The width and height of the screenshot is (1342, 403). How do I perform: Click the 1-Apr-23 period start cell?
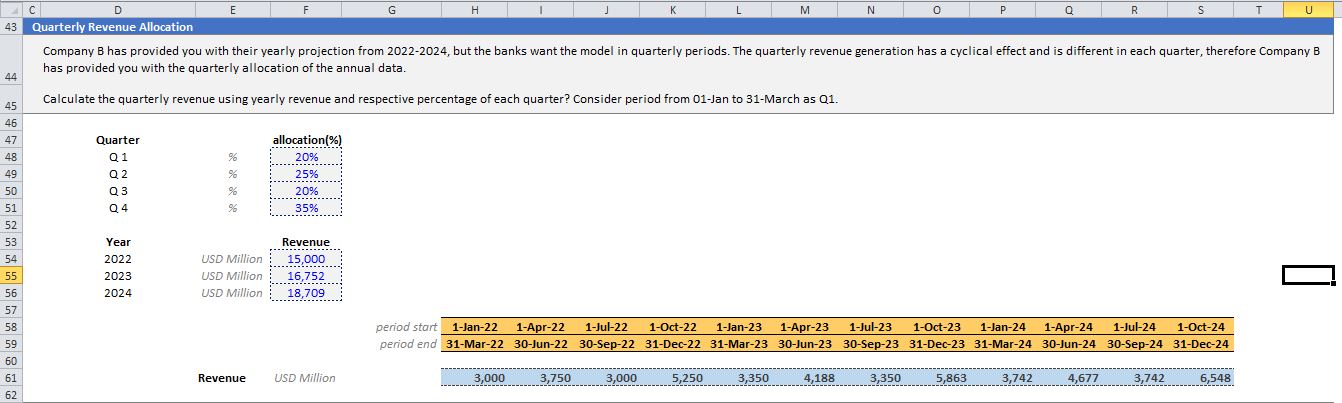point(805,327)
